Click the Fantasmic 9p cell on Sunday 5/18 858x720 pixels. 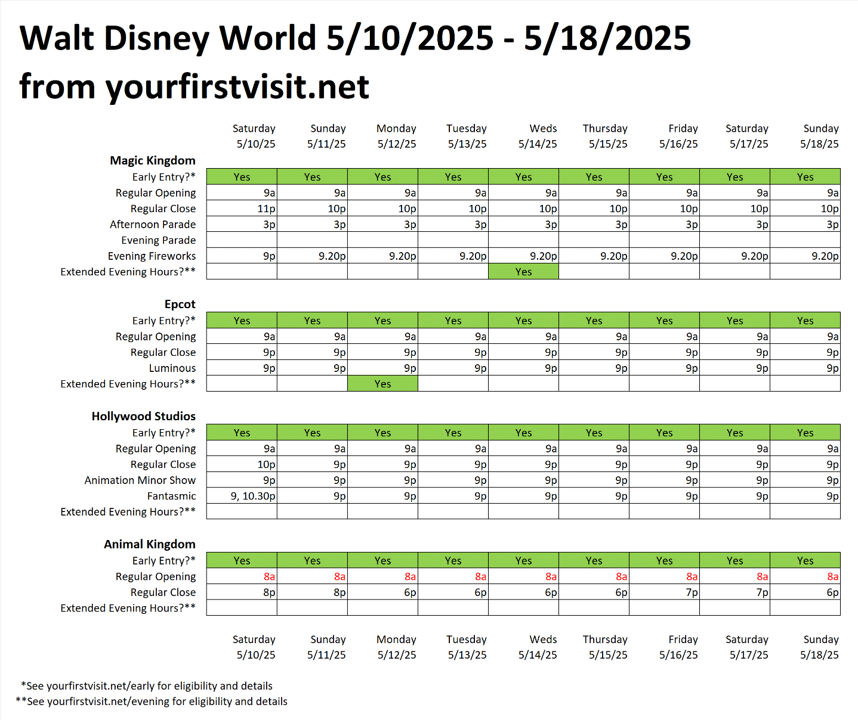coord(805,496)
